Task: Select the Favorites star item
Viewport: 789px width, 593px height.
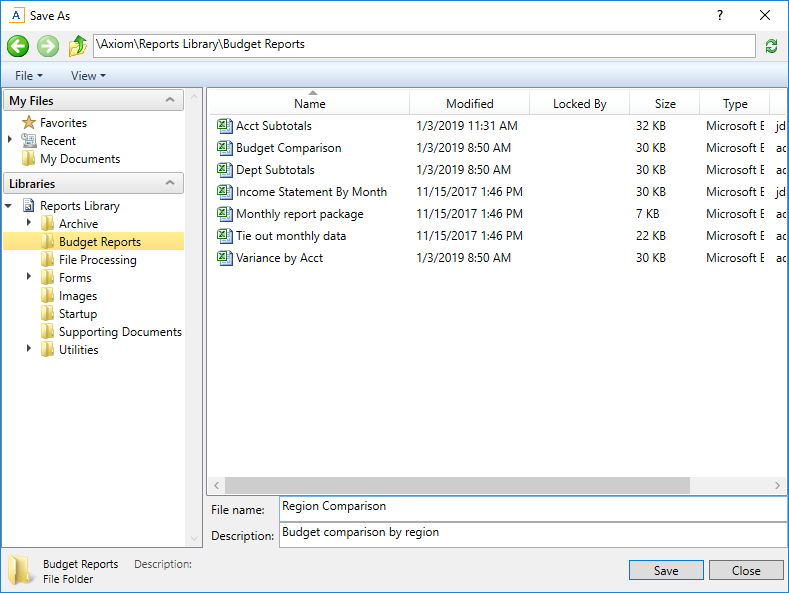Action: click(29, 123)
